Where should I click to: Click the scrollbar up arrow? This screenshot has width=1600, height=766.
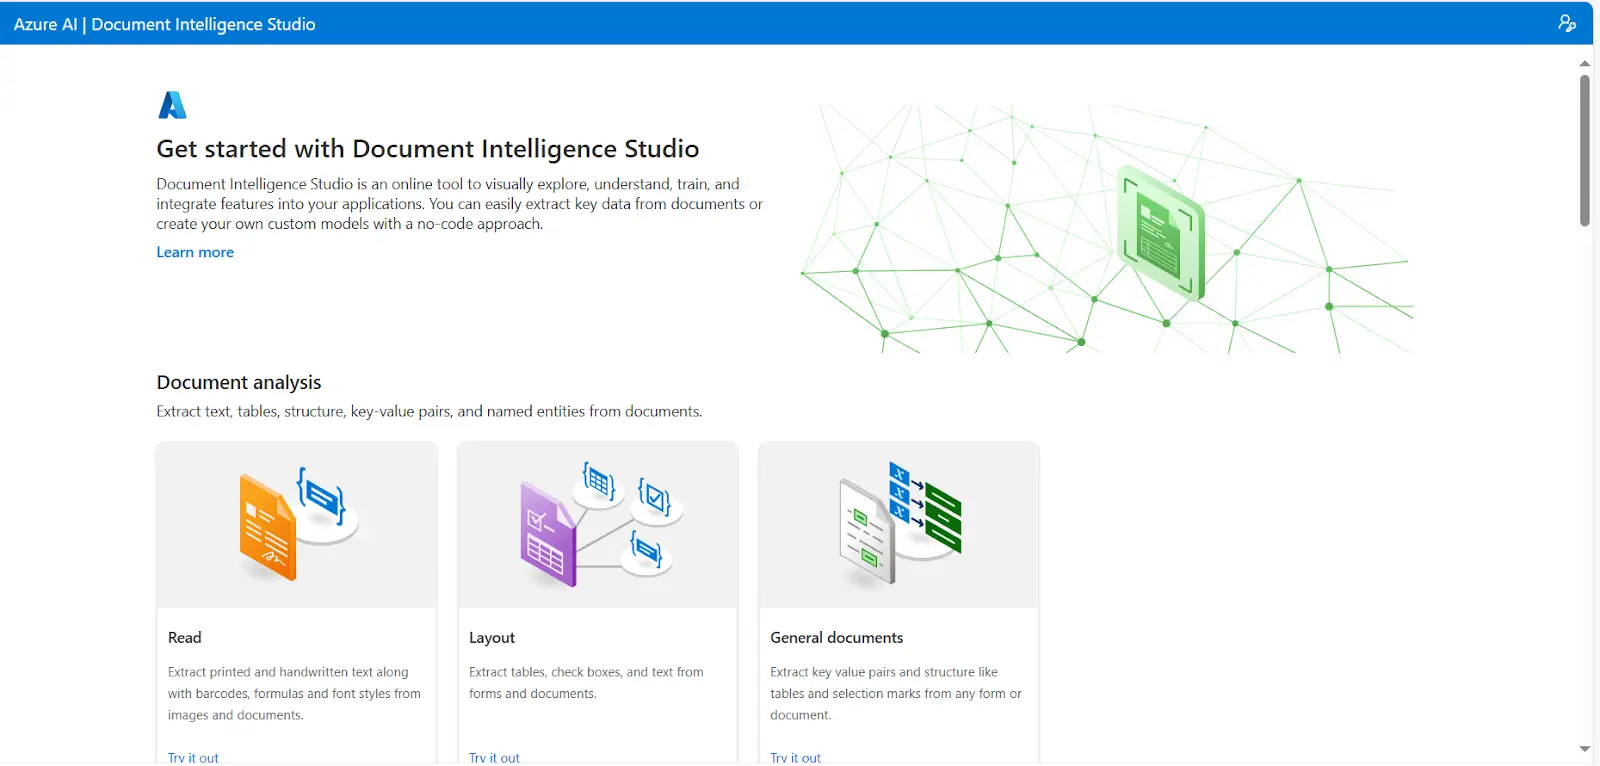click(1584, 64)
